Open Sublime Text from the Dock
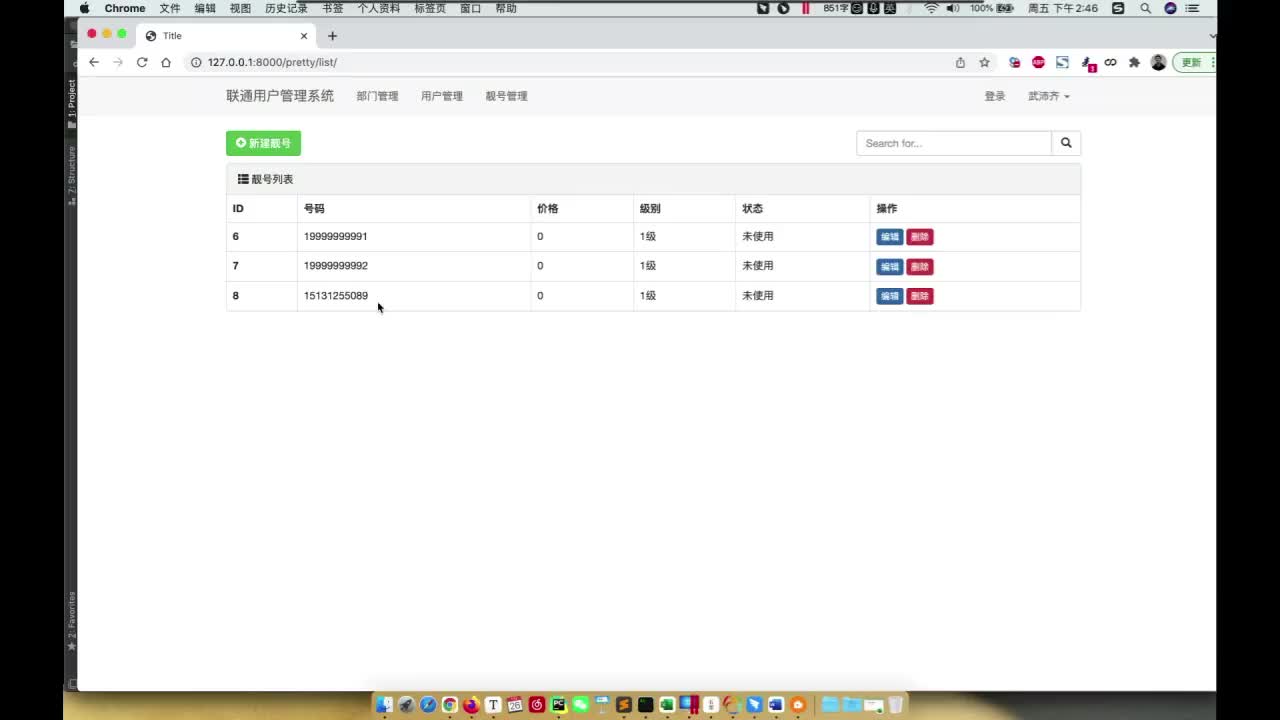 [624, 705]
